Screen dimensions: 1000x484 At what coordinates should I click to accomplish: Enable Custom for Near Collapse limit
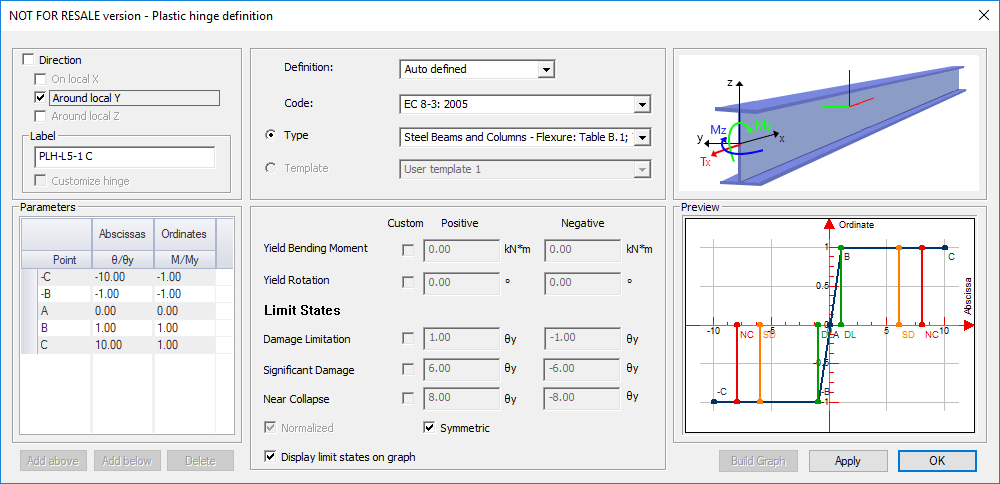click(407, 398)
